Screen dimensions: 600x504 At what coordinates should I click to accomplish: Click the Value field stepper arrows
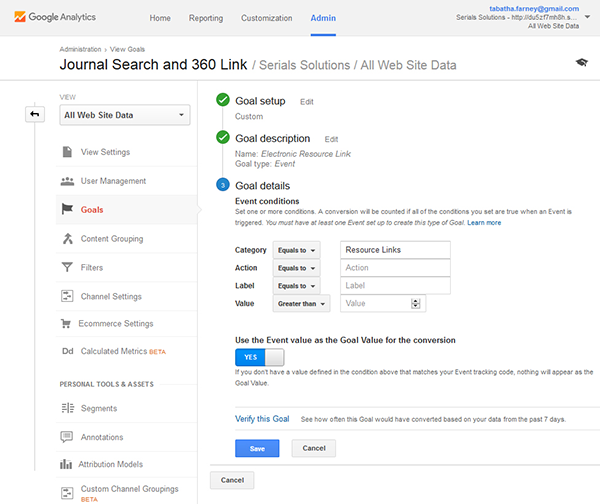[416, 303]
